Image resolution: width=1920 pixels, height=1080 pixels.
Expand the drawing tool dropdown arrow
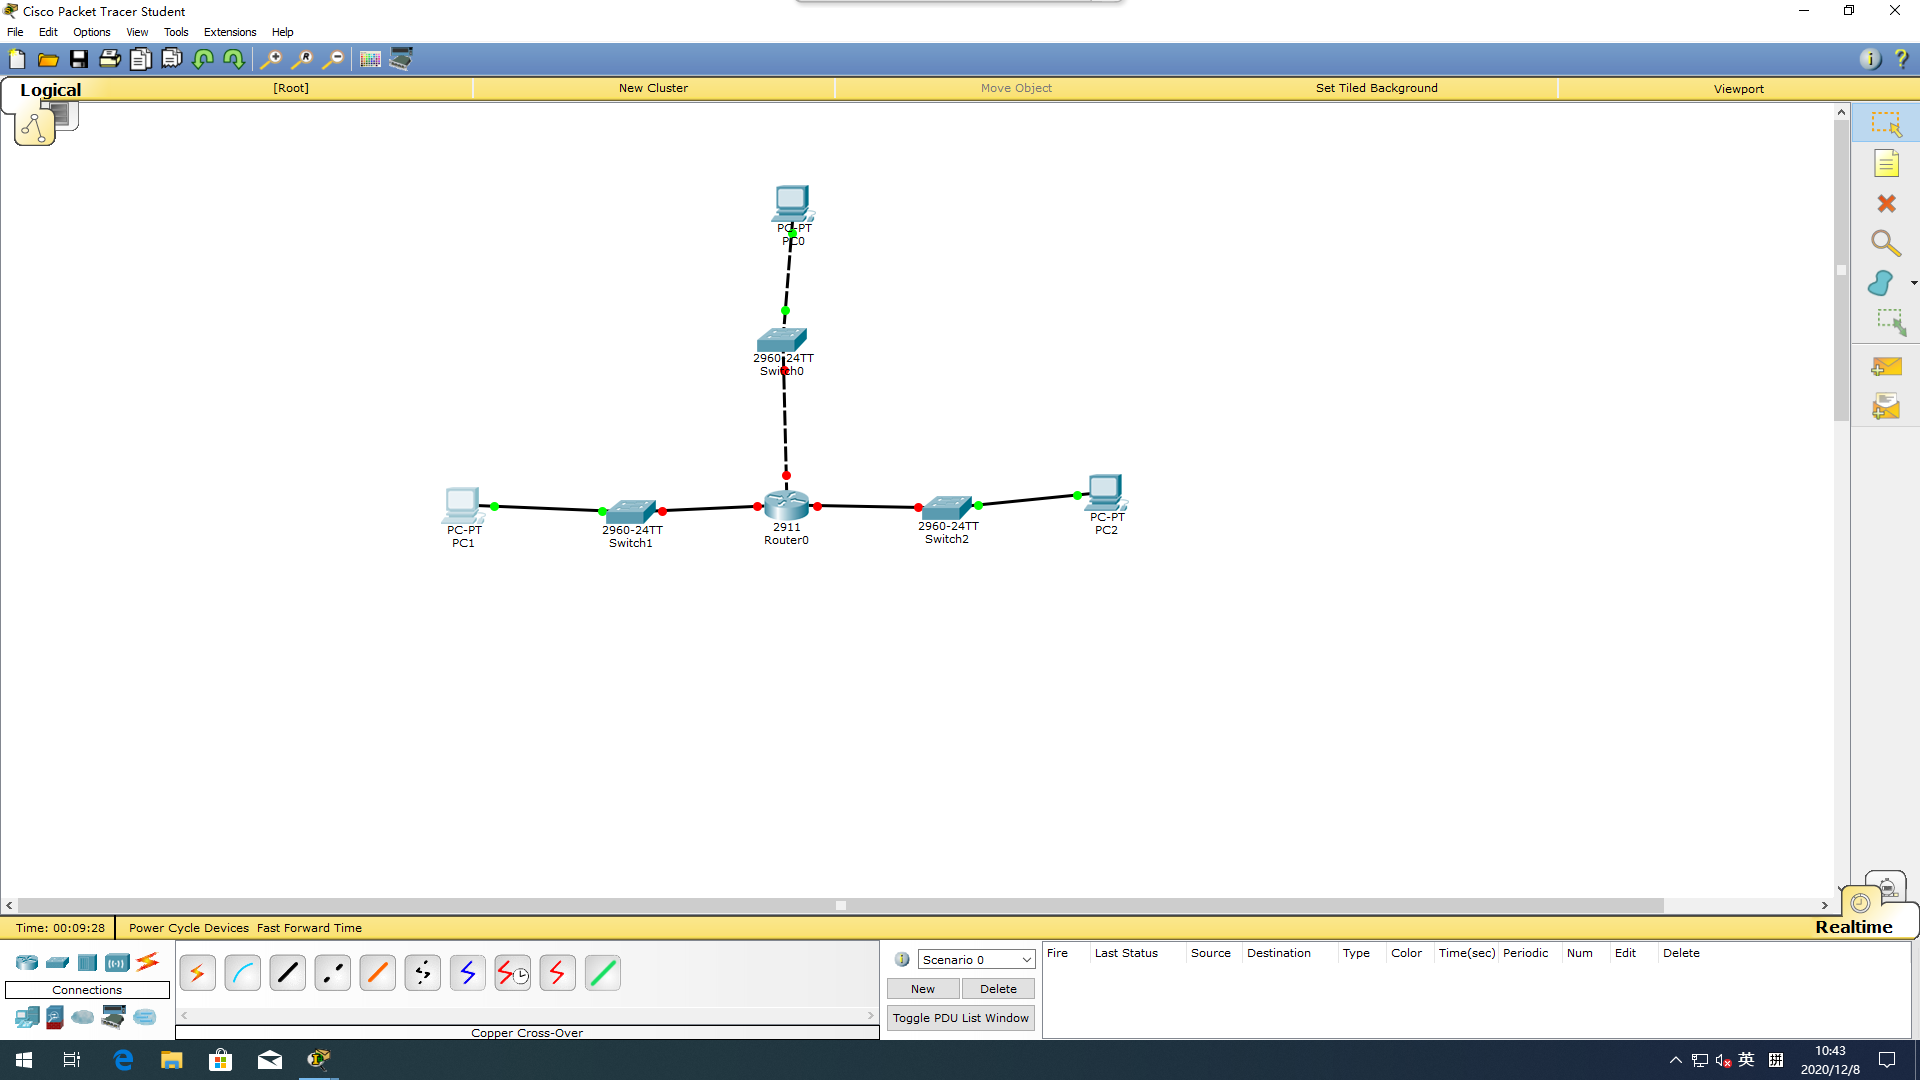1914,283
